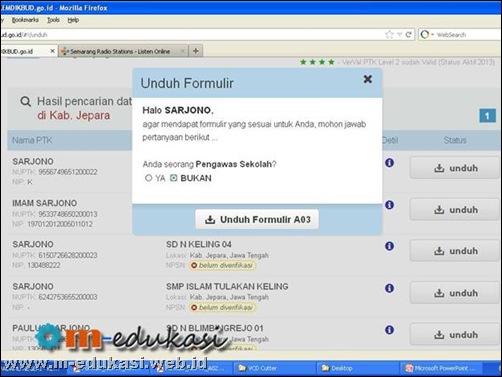Viewport: 502px width, 377px height.
Task: Click unduh button for SARJONO NIP K
Action: pos(456,168)
